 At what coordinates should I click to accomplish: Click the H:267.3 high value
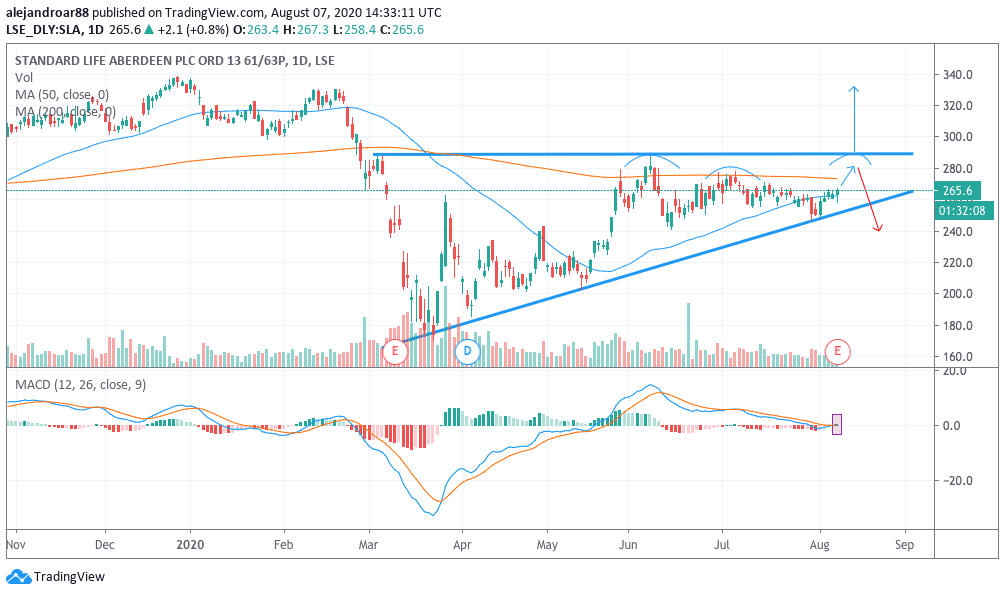(306, 29)
